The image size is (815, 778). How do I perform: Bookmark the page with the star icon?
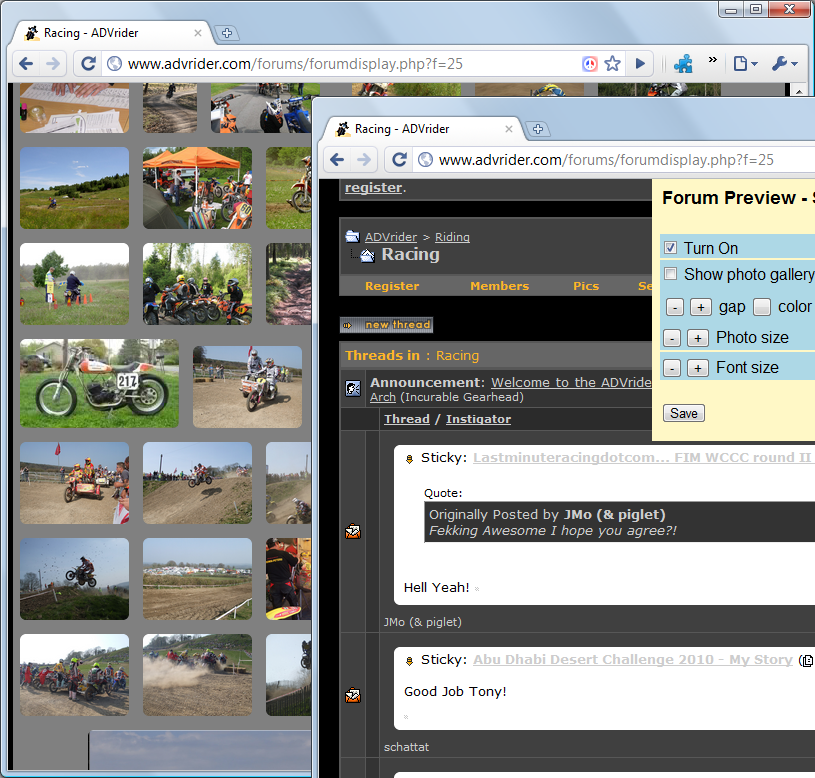[x=613, y=63]
